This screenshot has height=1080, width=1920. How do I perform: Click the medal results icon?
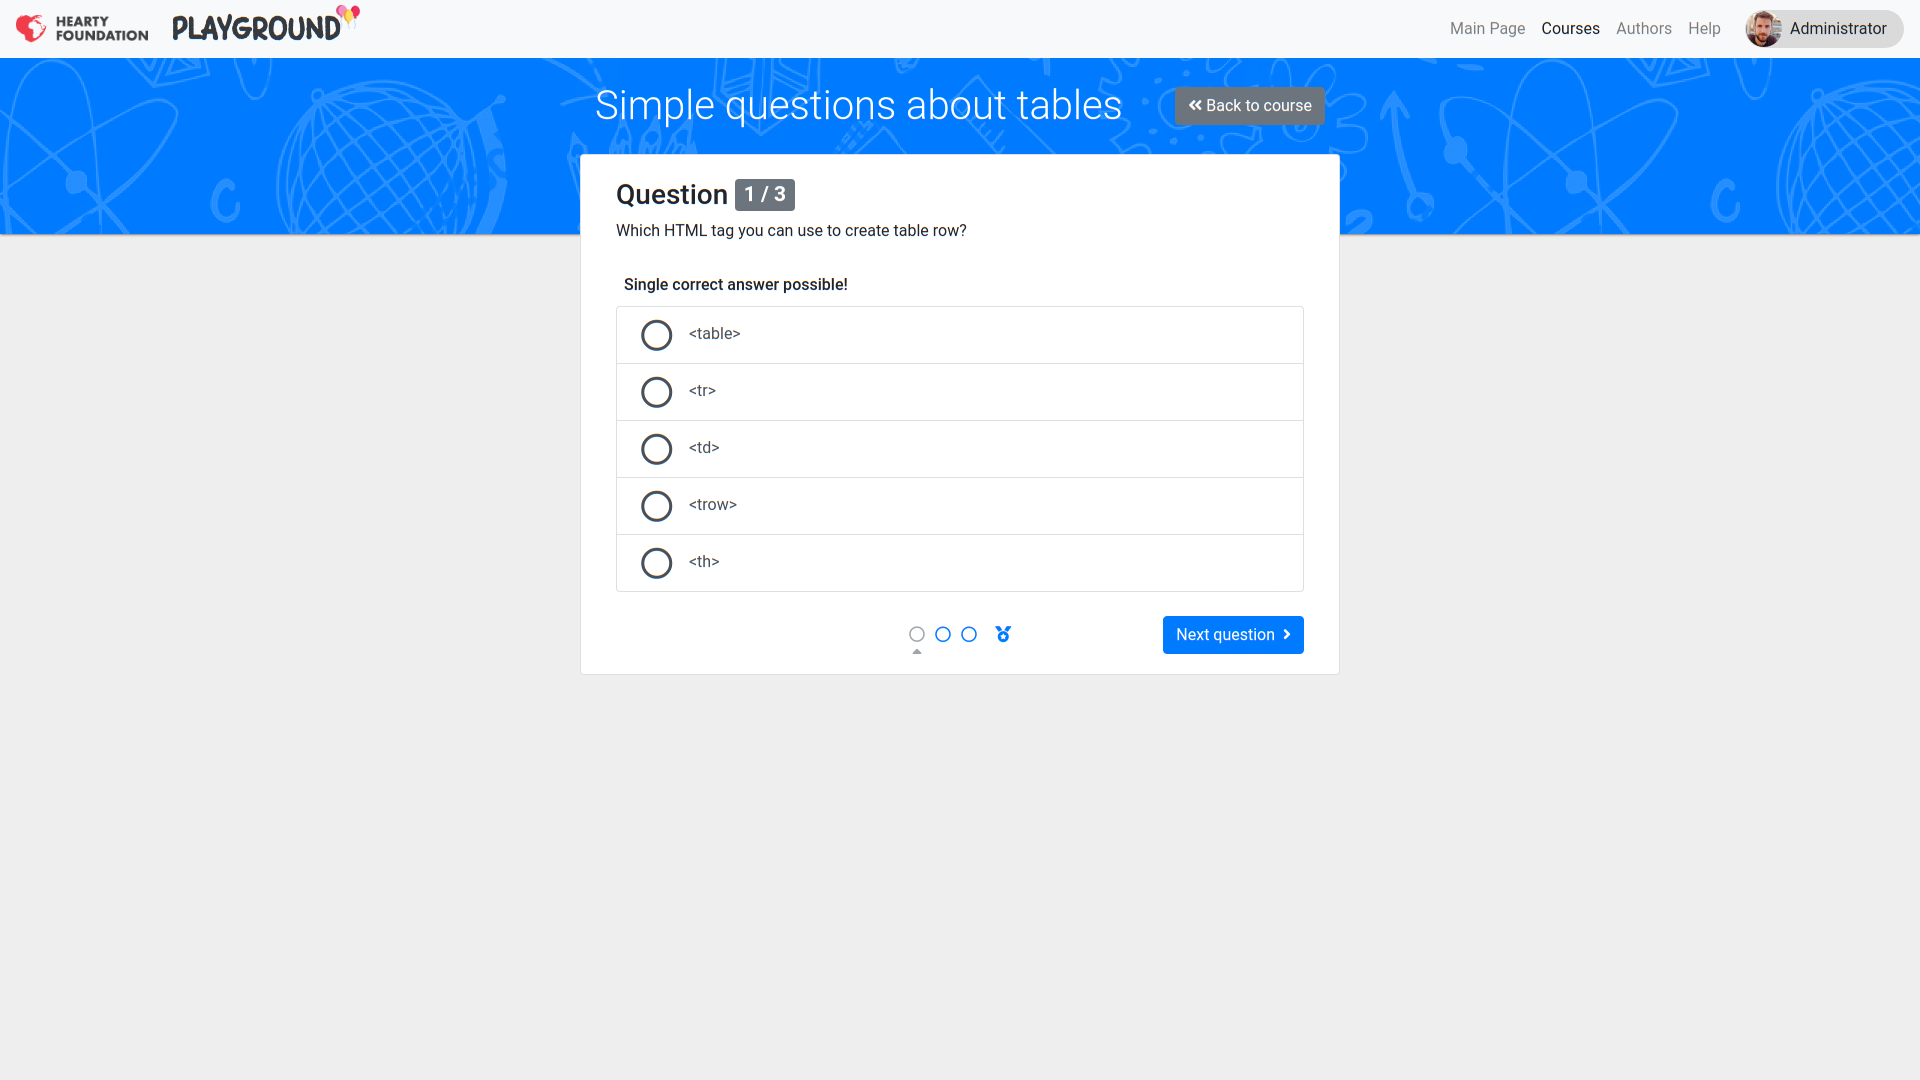pyautogui.click(x=1003, y=634)
